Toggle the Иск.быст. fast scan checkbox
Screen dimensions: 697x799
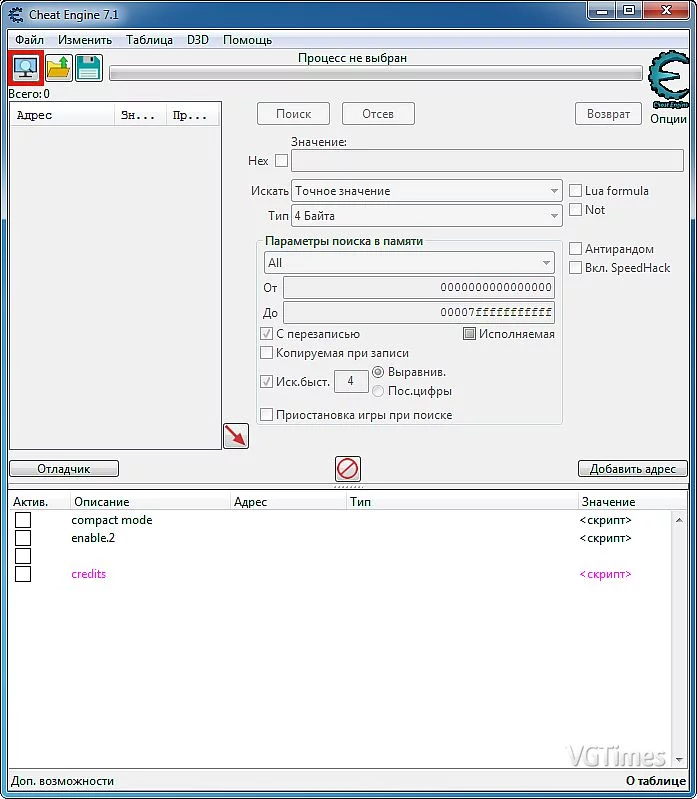click(266, 381)
